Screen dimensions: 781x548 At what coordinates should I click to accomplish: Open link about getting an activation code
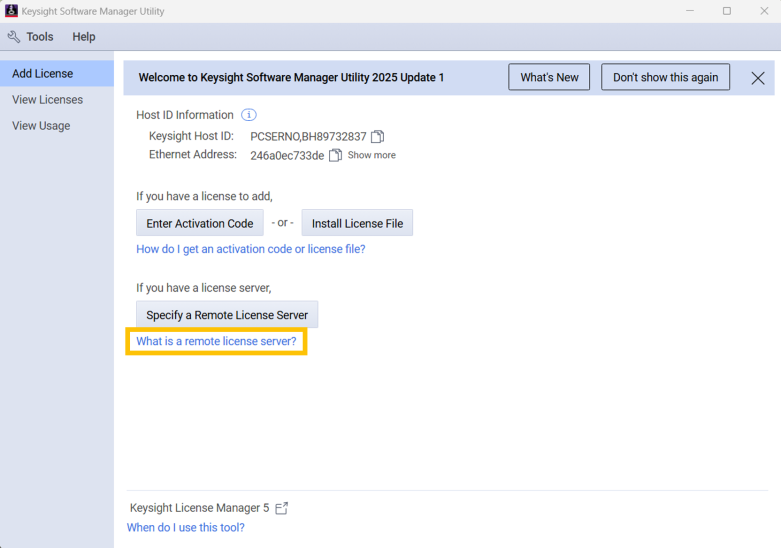[251, 249]
